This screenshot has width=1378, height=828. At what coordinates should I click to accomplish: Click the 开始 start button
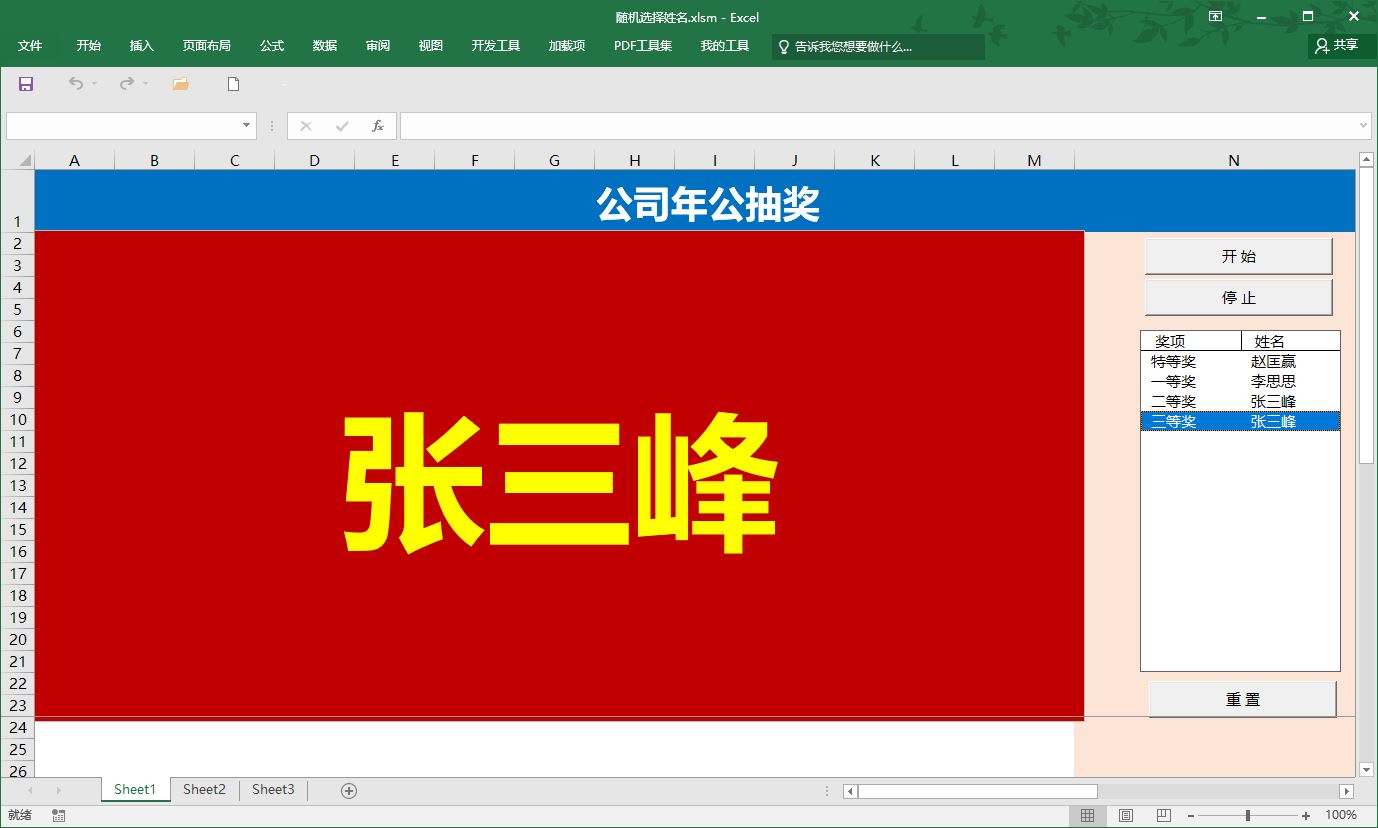click(x=1238, y=256)
